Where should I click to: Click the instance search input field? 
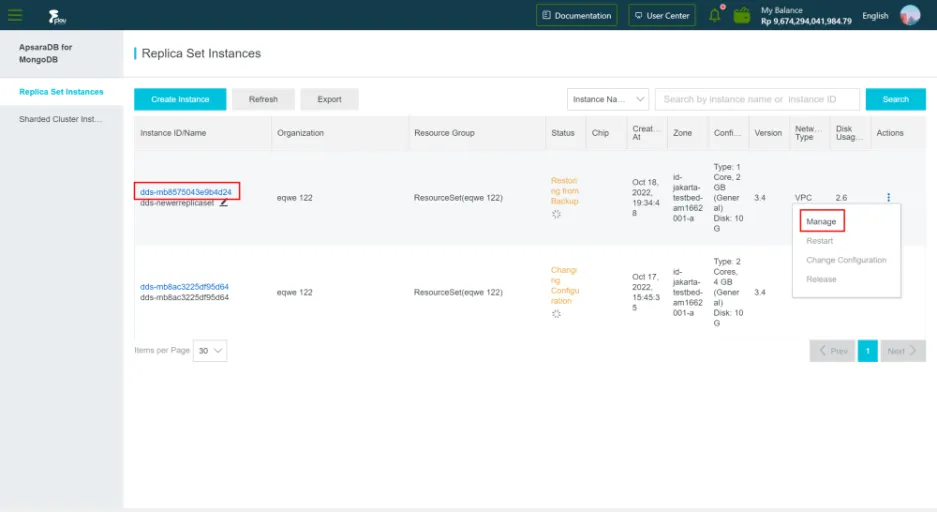(x=757, y=99)
